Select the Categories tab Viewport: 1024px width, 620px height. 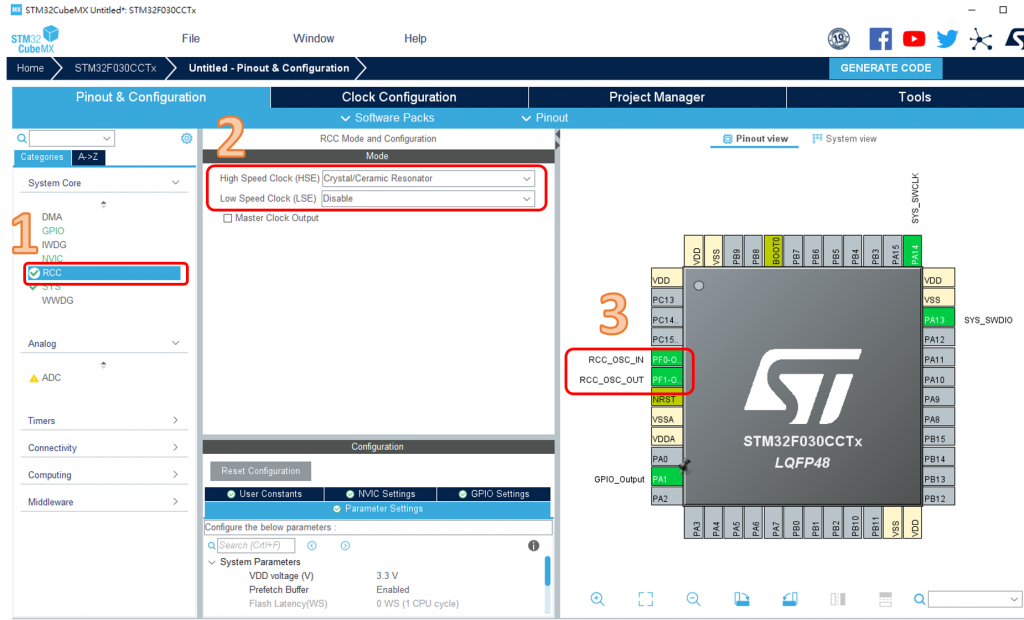coord(42,157)
